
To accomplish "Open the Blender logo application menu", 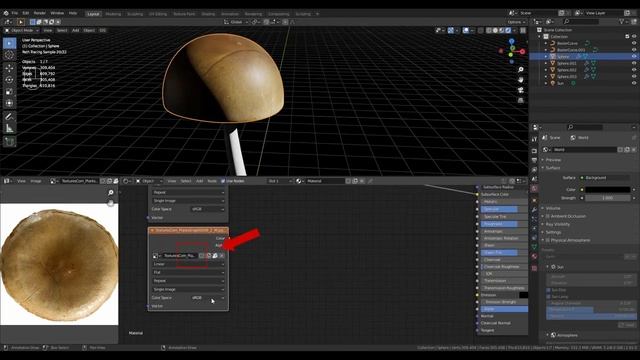I will (6, 13).
